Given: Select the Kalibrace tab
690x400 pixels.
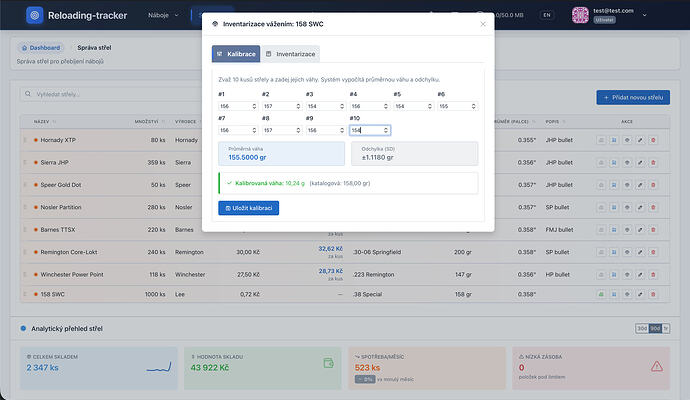Looking at the screenshot, I should click(235, 54).
